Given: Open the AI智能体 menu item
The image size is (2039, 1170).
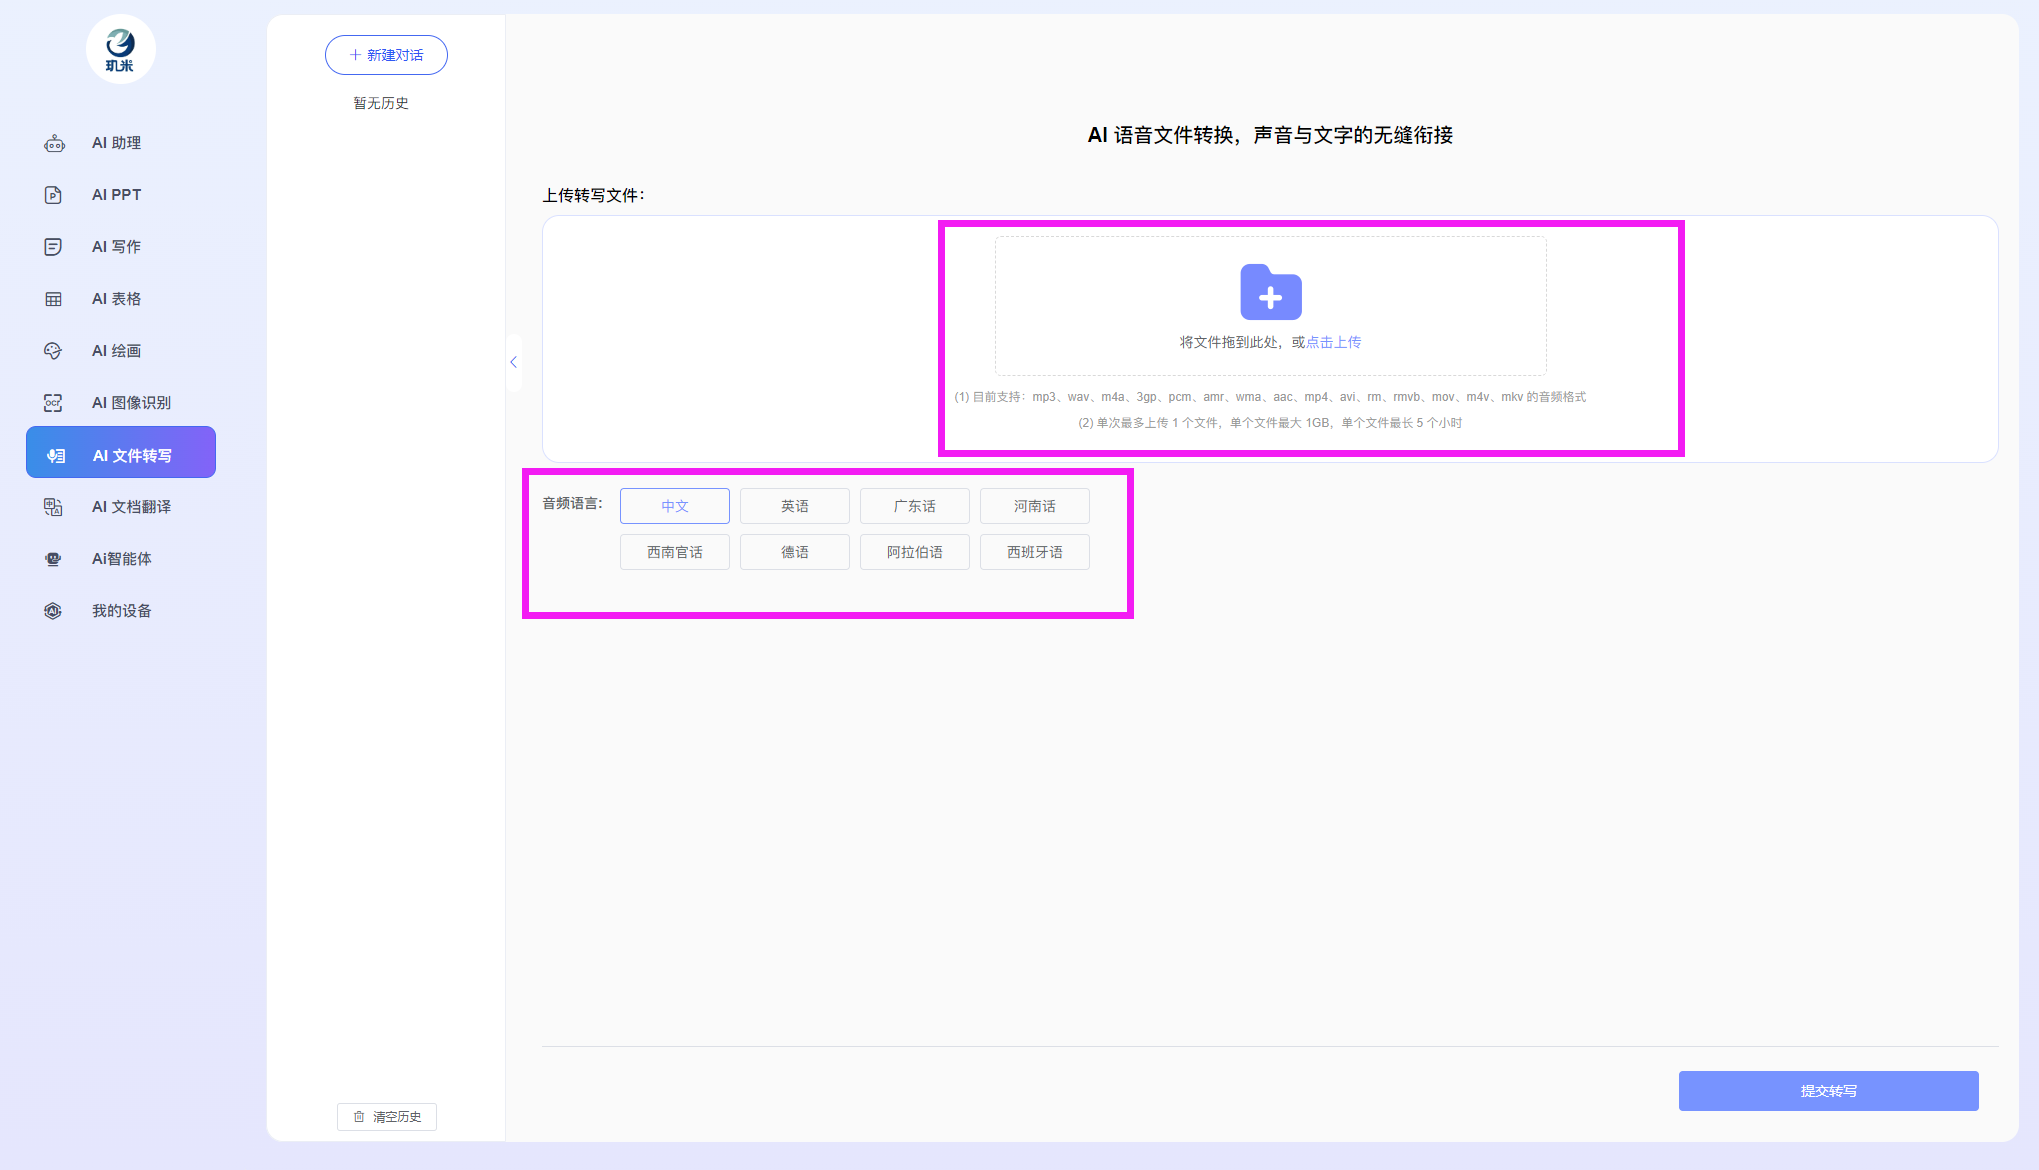Looking at the screenshot, I should point(121,559).
